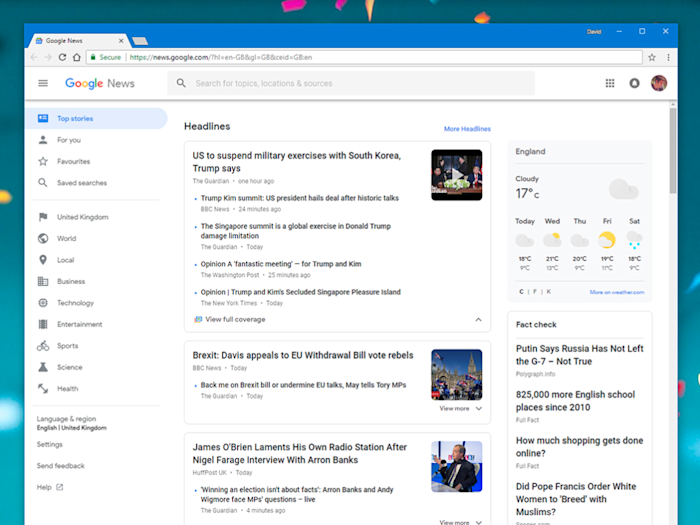Expand View more on Brexit card
This screenshot has height=525, width=700.
(x=461, y=408)
